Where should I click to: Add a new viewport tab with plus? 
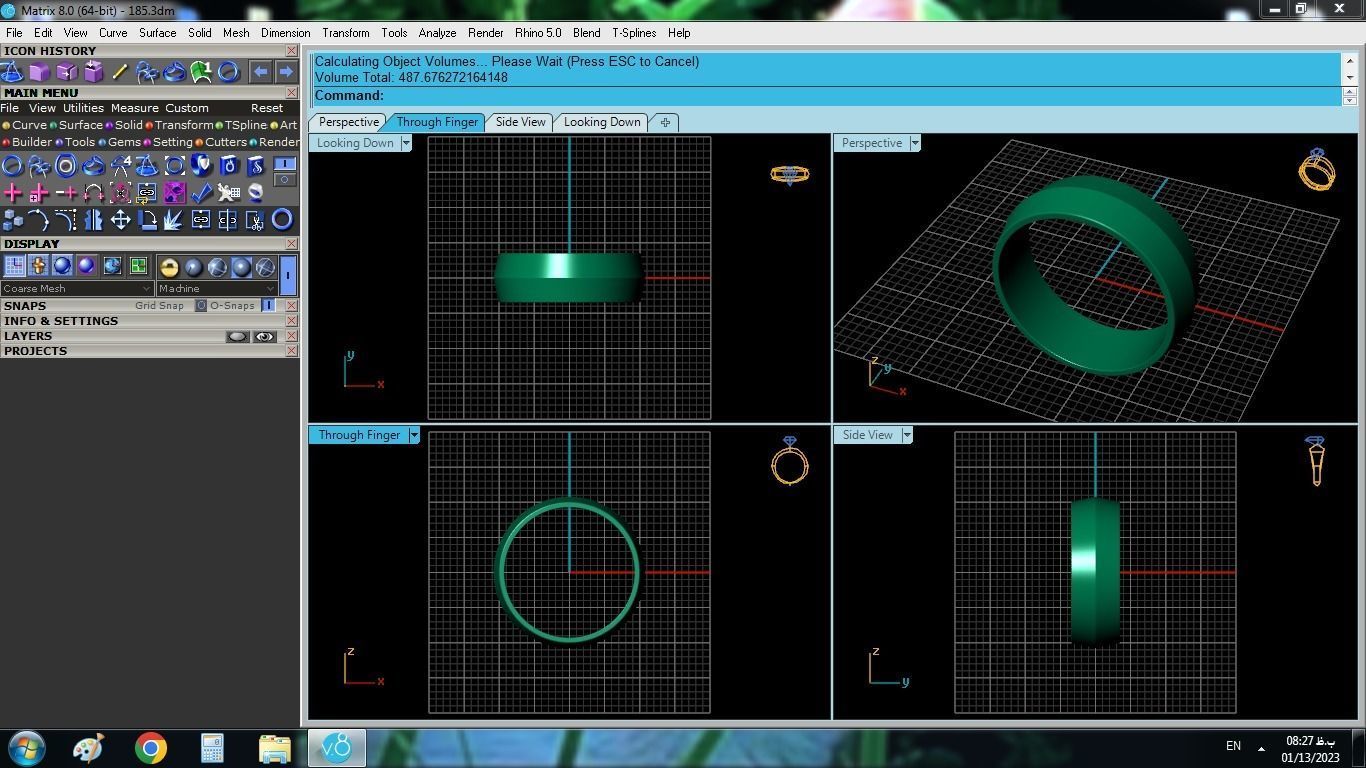pyautogui.click(x=665, y=122)
